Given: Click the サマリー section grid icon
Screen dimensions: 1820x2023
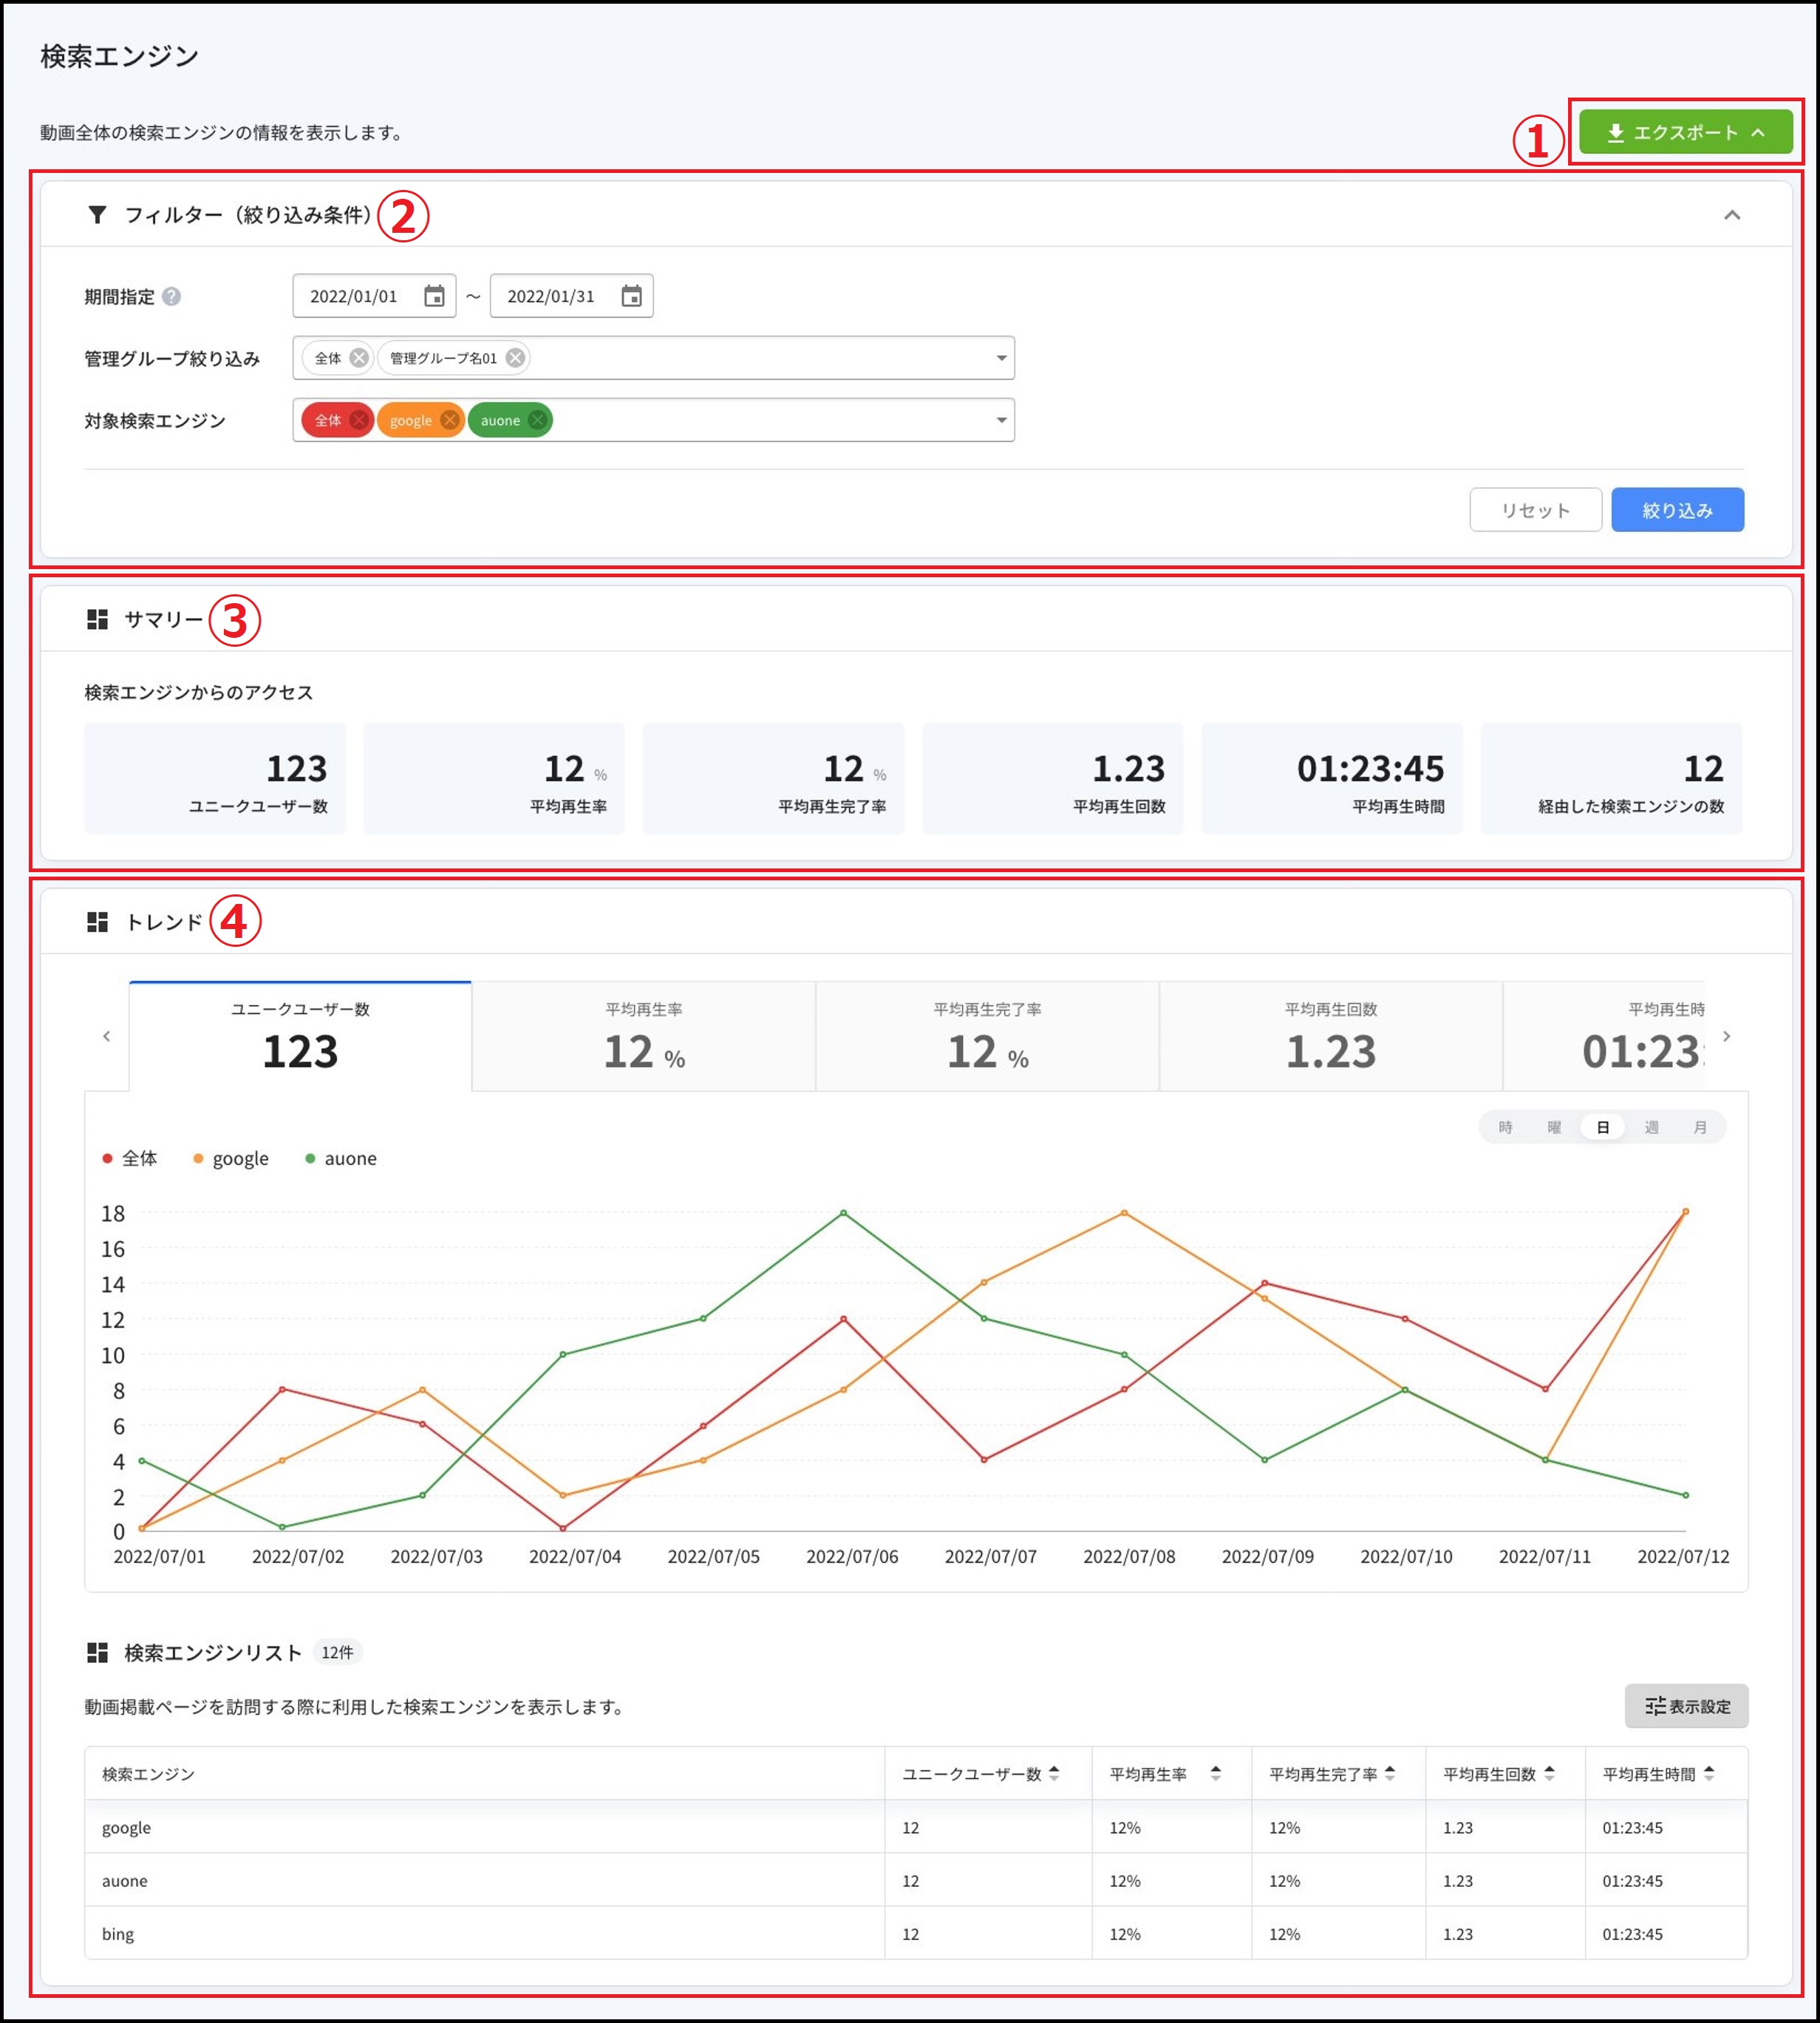Looking at the screenshot, I should [x=97, y=620].
